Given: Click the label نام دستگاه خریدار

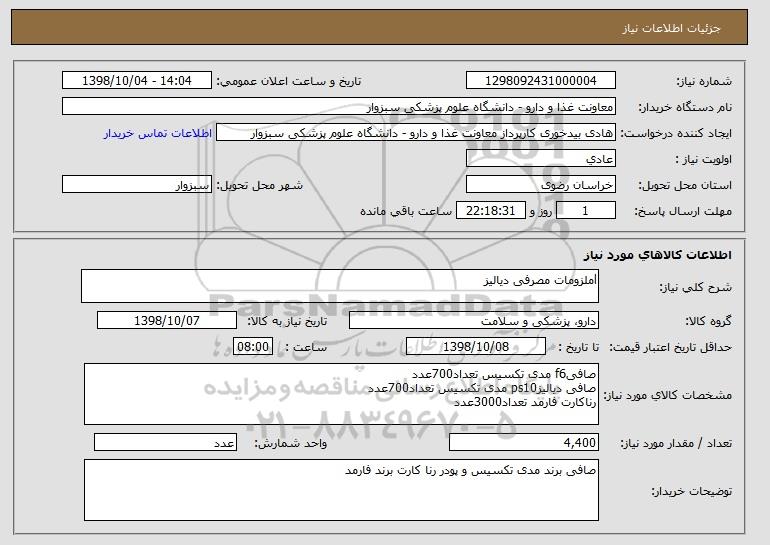Looking at the screenshot, I should tap(685, 107).
